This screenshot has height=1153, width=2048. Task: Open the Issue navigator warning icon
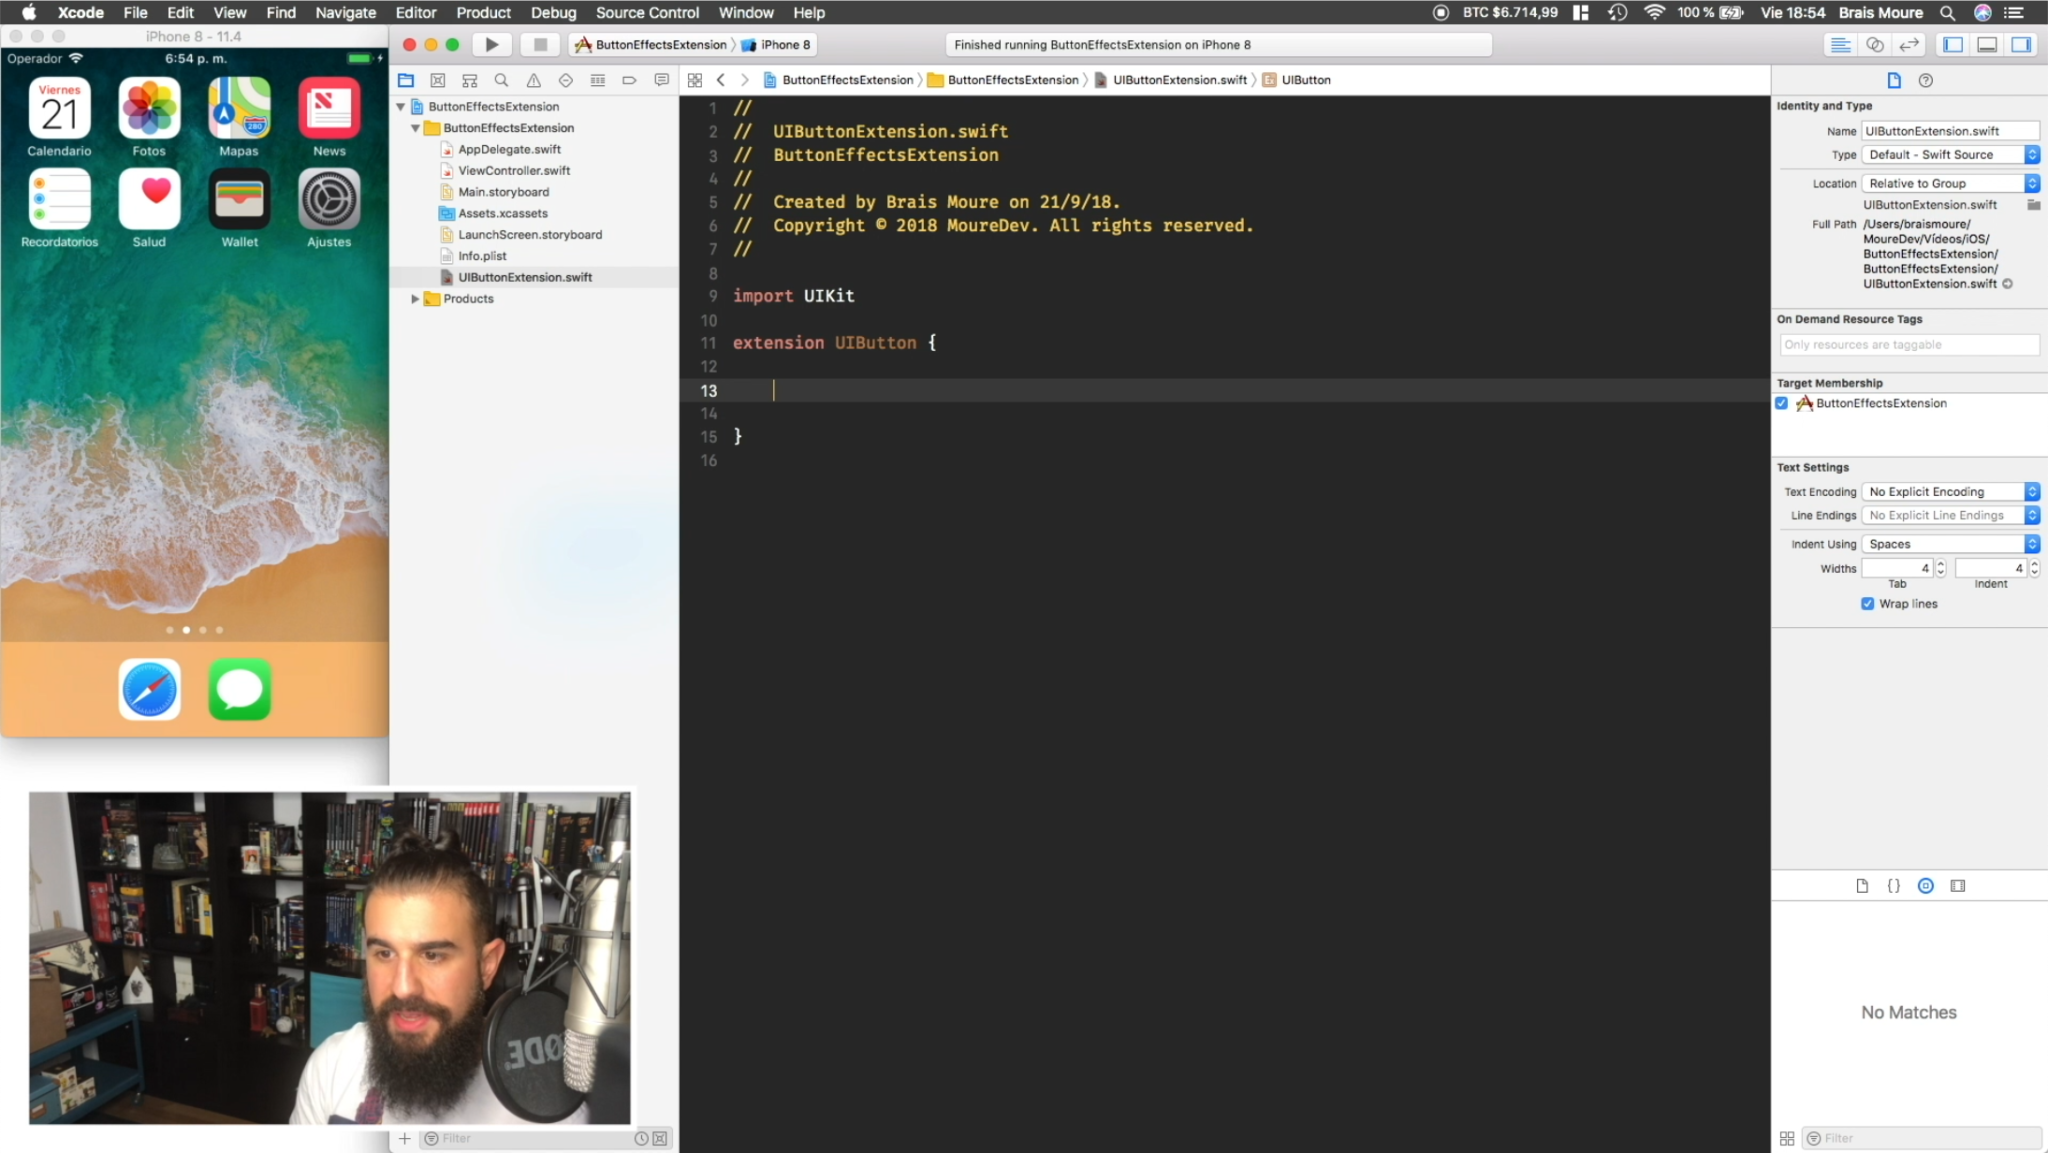tap(534, 80)
